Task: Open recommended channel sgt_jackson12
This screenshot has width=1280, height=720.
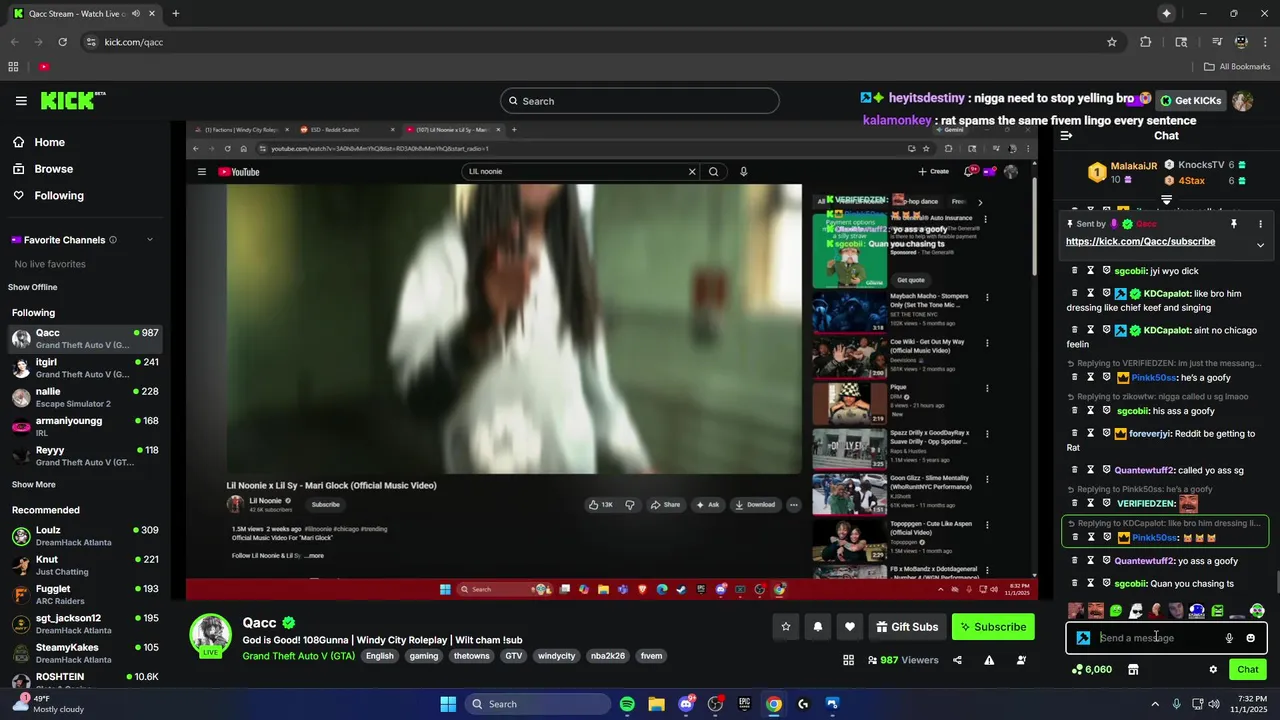Action: (85, 624)
